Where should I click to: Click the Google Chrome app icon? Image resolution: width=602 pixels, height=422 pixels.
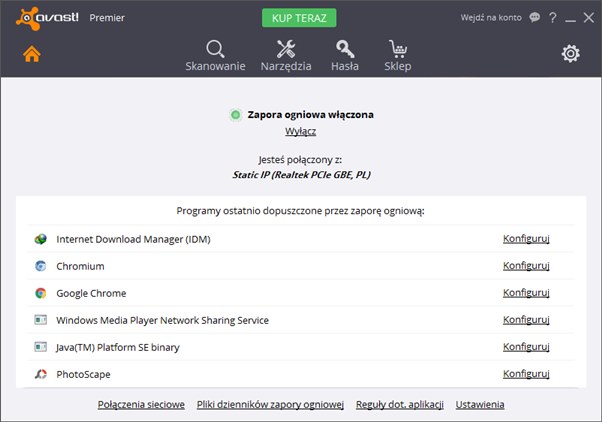41,293
